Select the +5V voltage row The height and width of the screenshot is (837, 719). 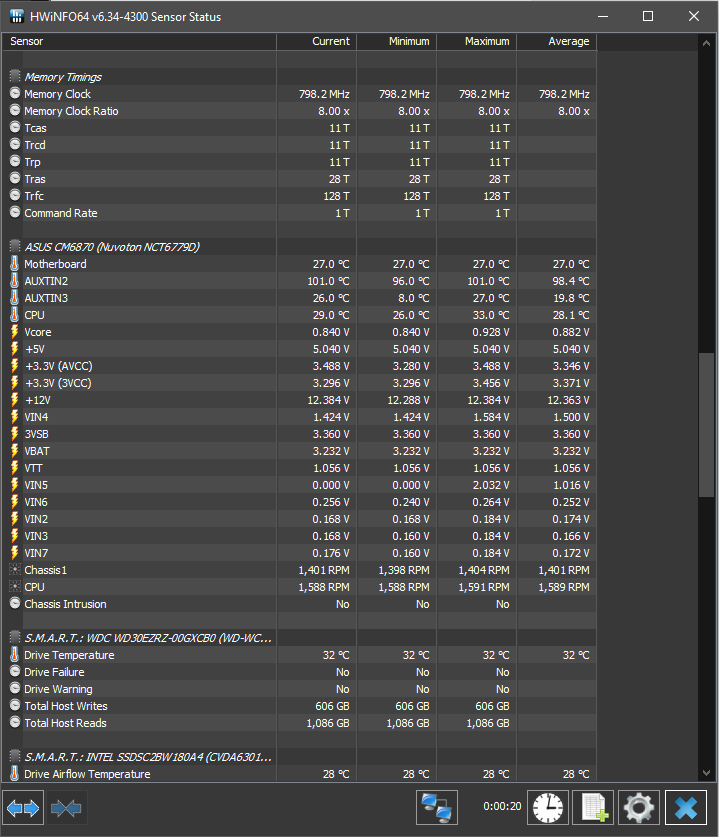299,349
